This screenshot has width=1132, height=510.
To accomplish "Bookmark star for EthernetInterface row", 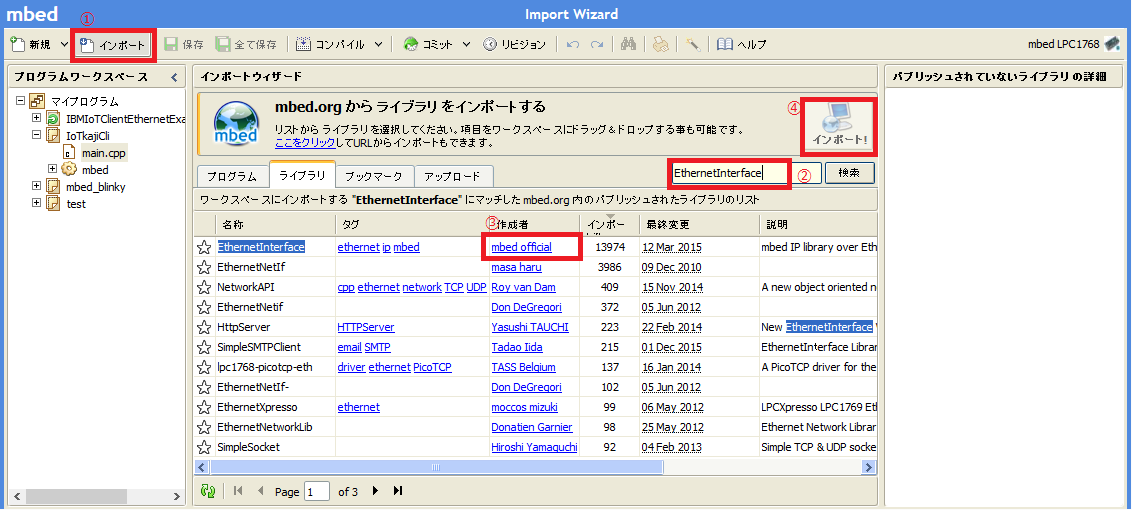I will pyautogui.click(x=204, y=248).
